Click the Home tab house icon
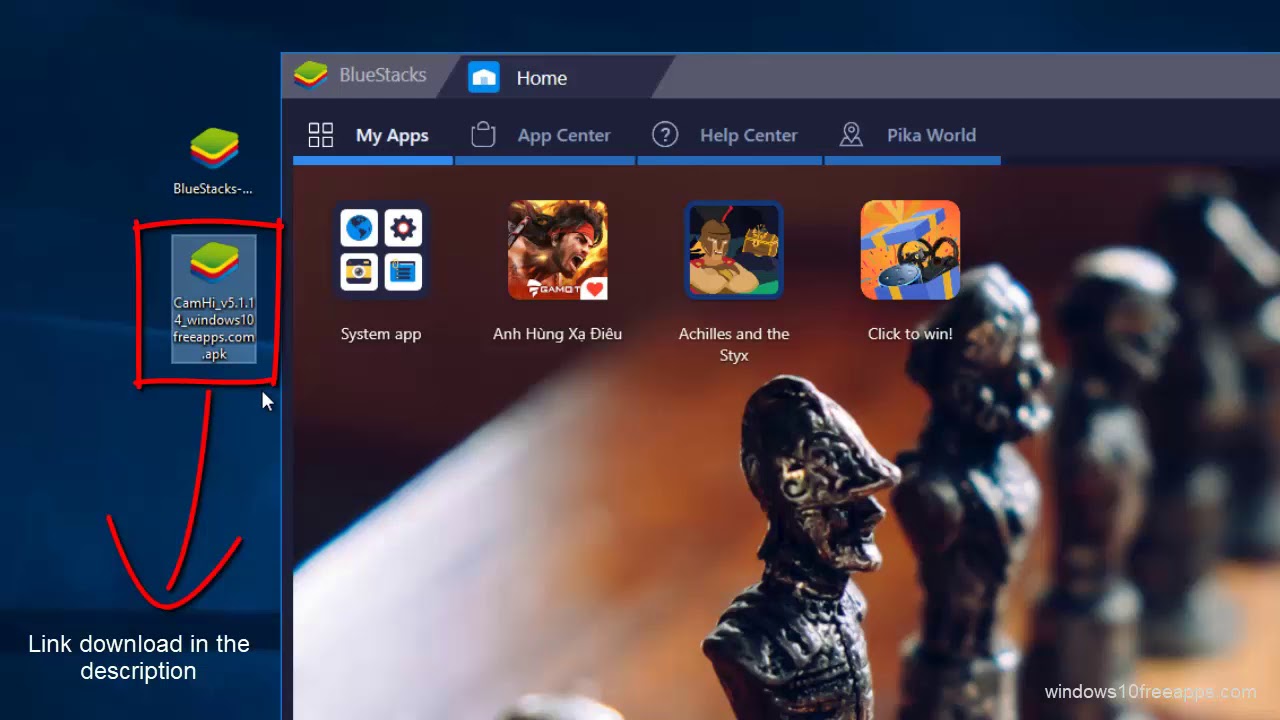 [x=484, y=77]
